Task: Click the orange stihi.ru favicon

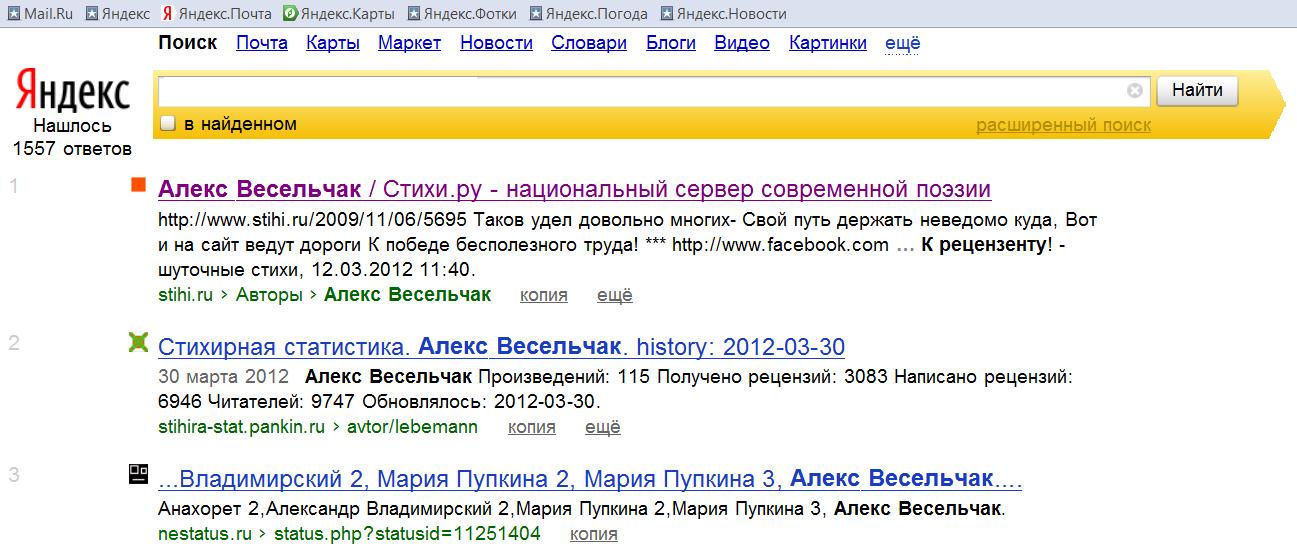Action: [139, 185]
